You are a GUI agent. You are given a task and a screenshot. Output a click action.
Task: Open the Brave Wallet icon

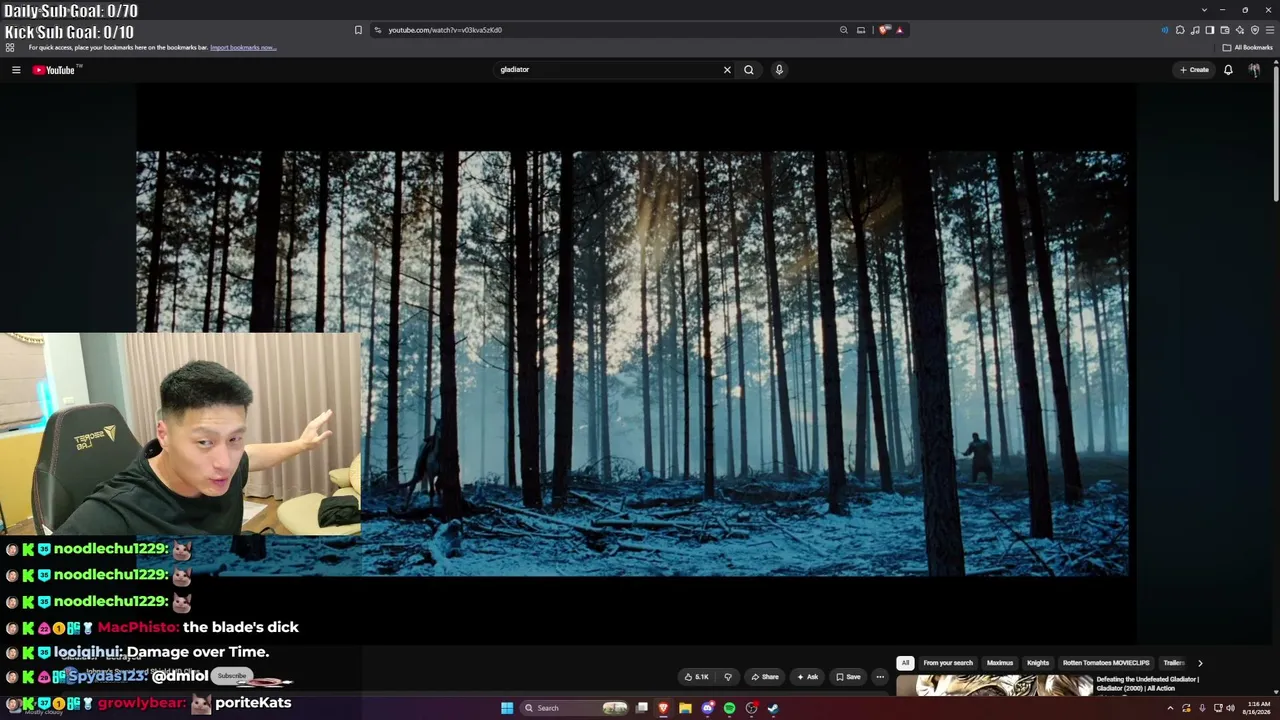pos(1225,30)
